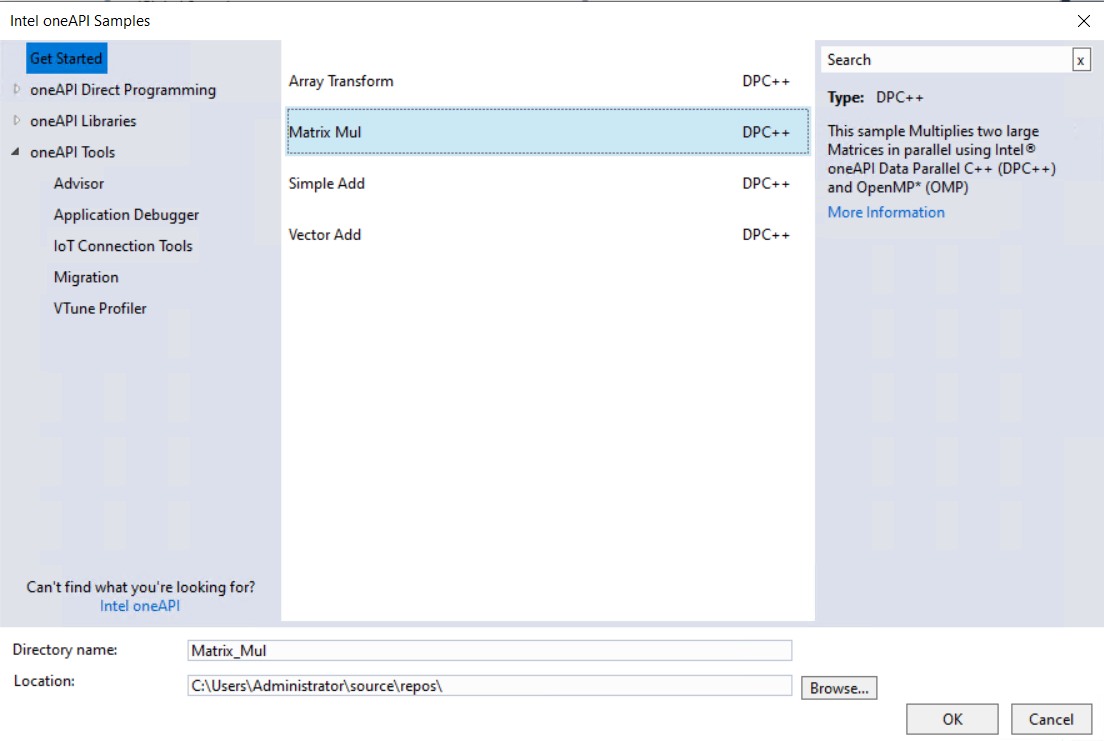Image resolution: width=1104 pixels, height=741 pixels.
Task: Select the Get Started category
Action: click(x=66, y=58)
